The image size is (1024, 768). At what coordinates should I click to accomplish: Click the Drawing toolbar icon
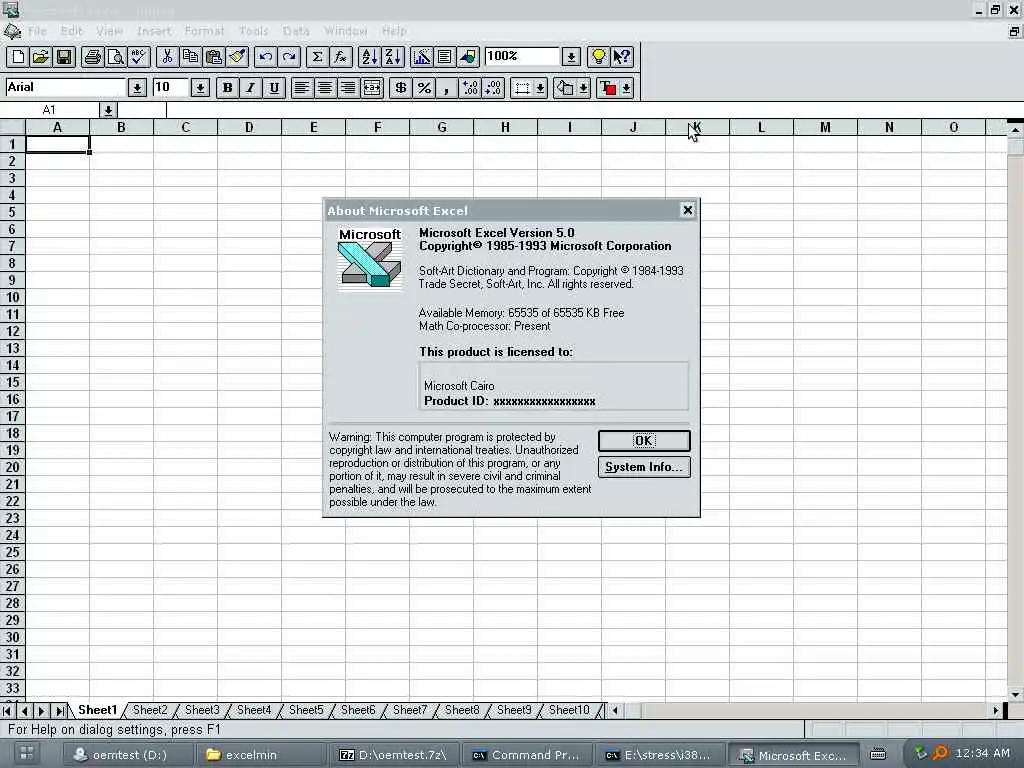tap(468, 57)
